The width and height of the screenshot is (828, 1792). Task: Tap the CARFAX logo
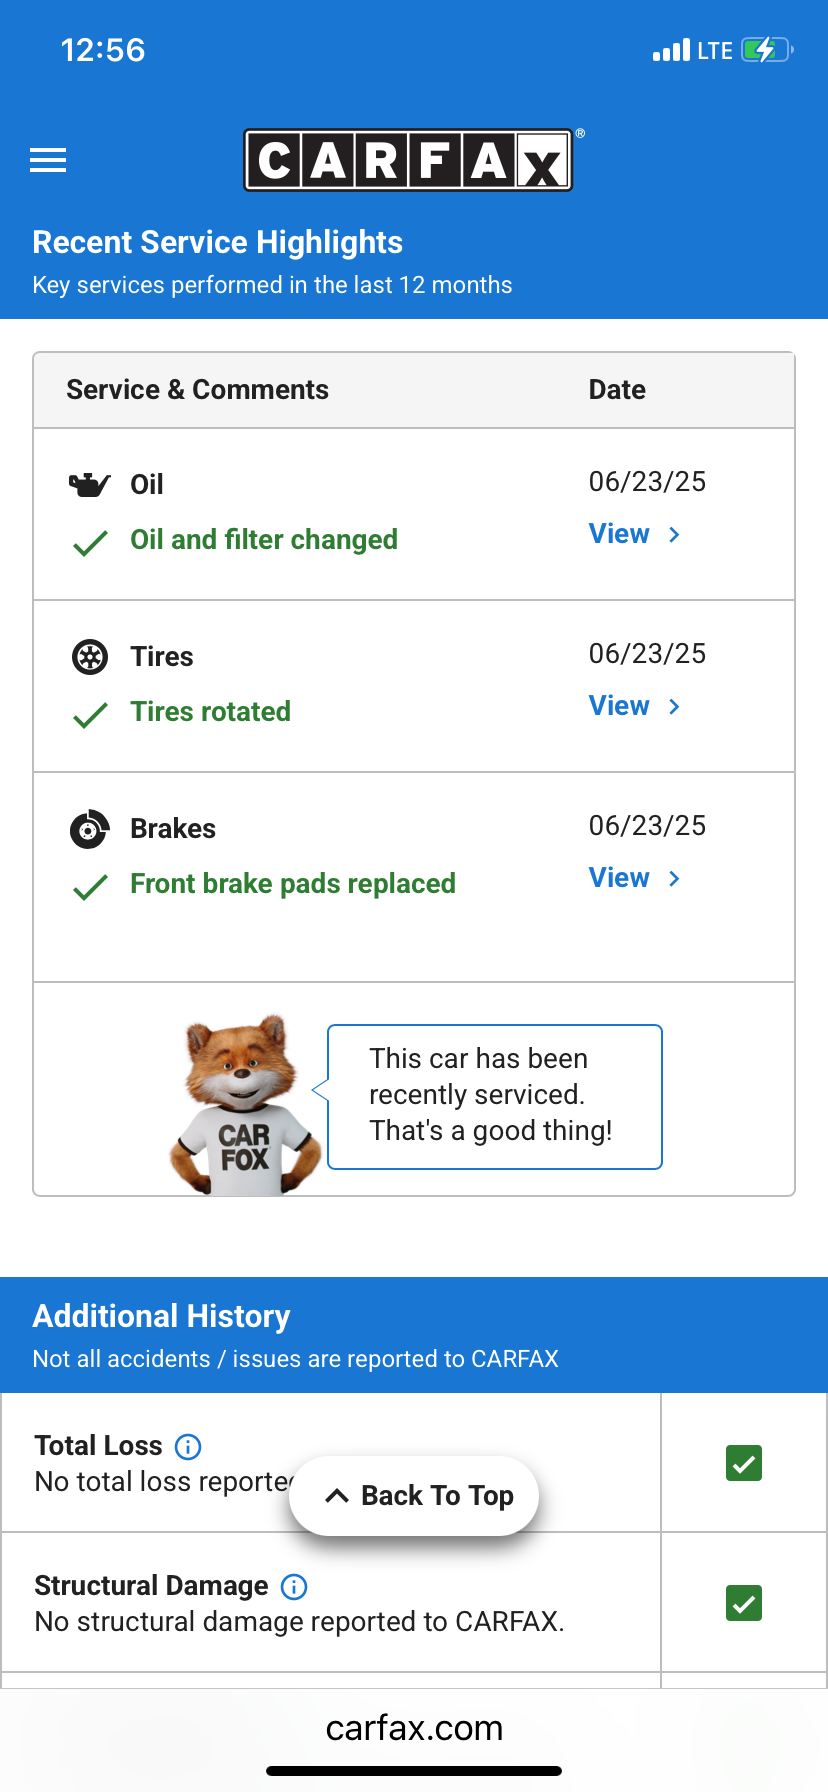(409, 160)
